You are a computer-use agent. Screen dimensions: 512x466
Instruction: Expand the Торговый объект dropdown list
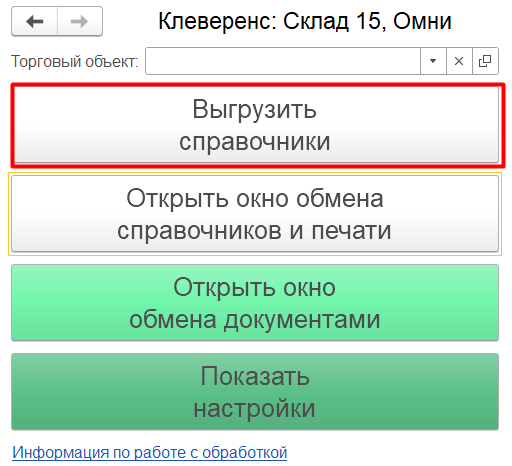point(433,61)
